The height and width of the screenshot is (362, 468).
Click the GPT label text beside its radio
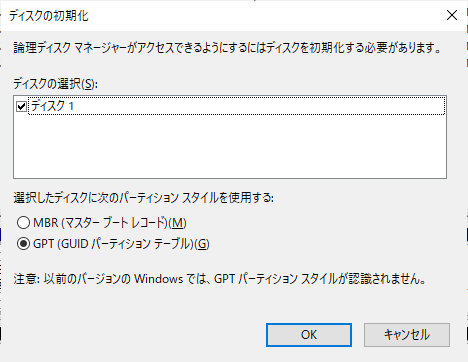click(121, 244)
